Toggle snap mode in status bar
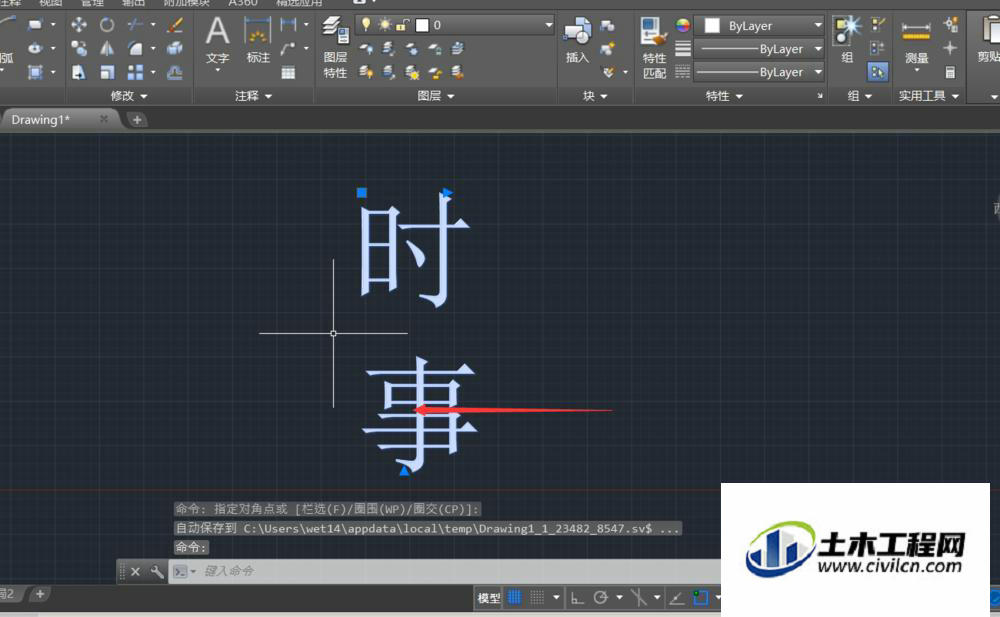Viewport: 1000px width, 617px height. tap(538, 597)
